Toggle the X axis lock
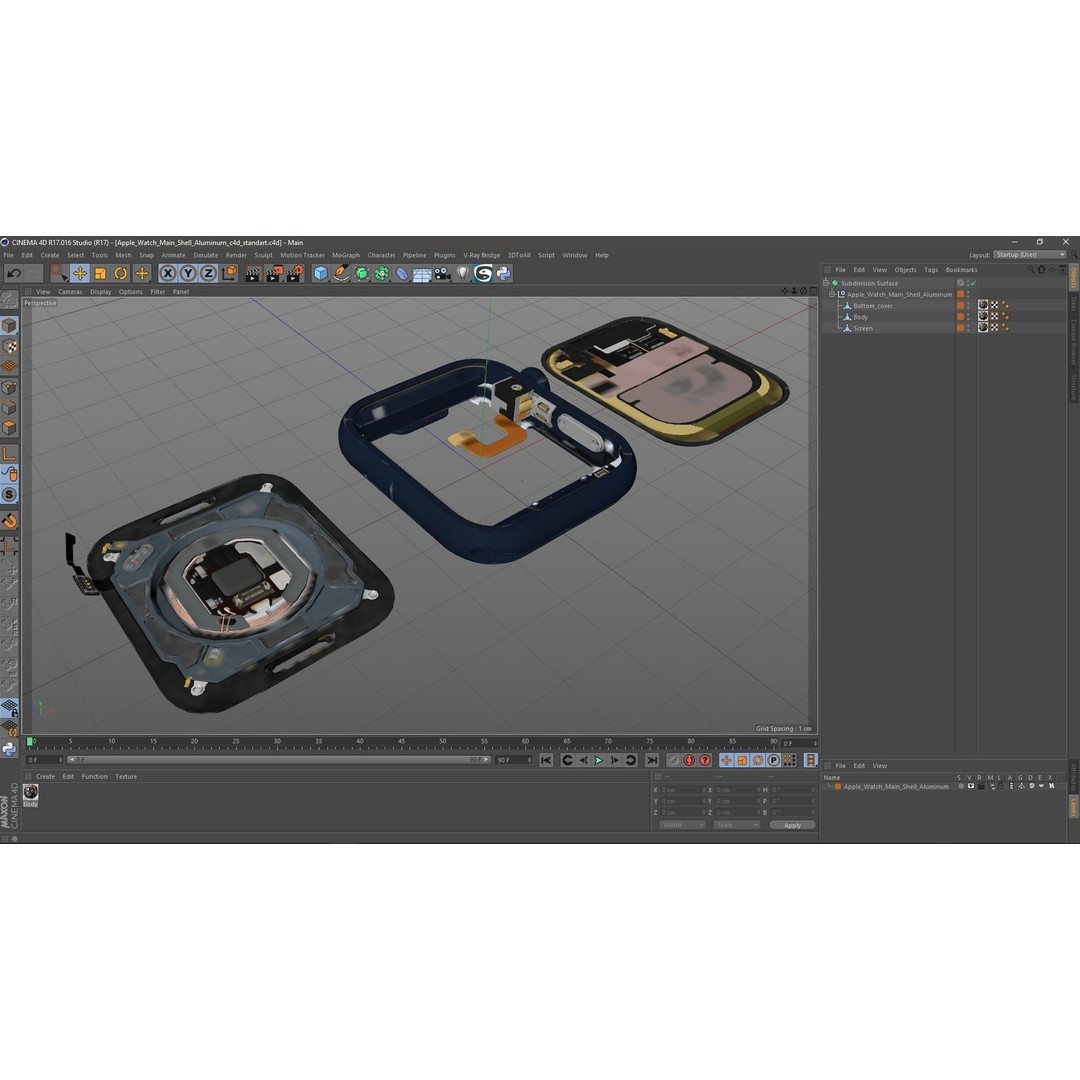Viewport: 1080px width, 1080px height. click(x=167, y=273)
